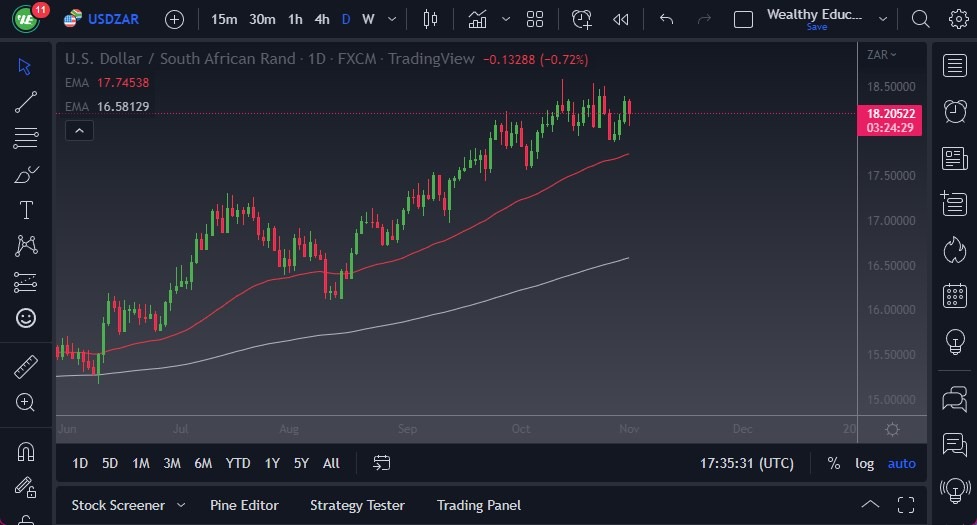977x525 pixels.
Task: Undo the last chart action
Action: coord(666,19)
